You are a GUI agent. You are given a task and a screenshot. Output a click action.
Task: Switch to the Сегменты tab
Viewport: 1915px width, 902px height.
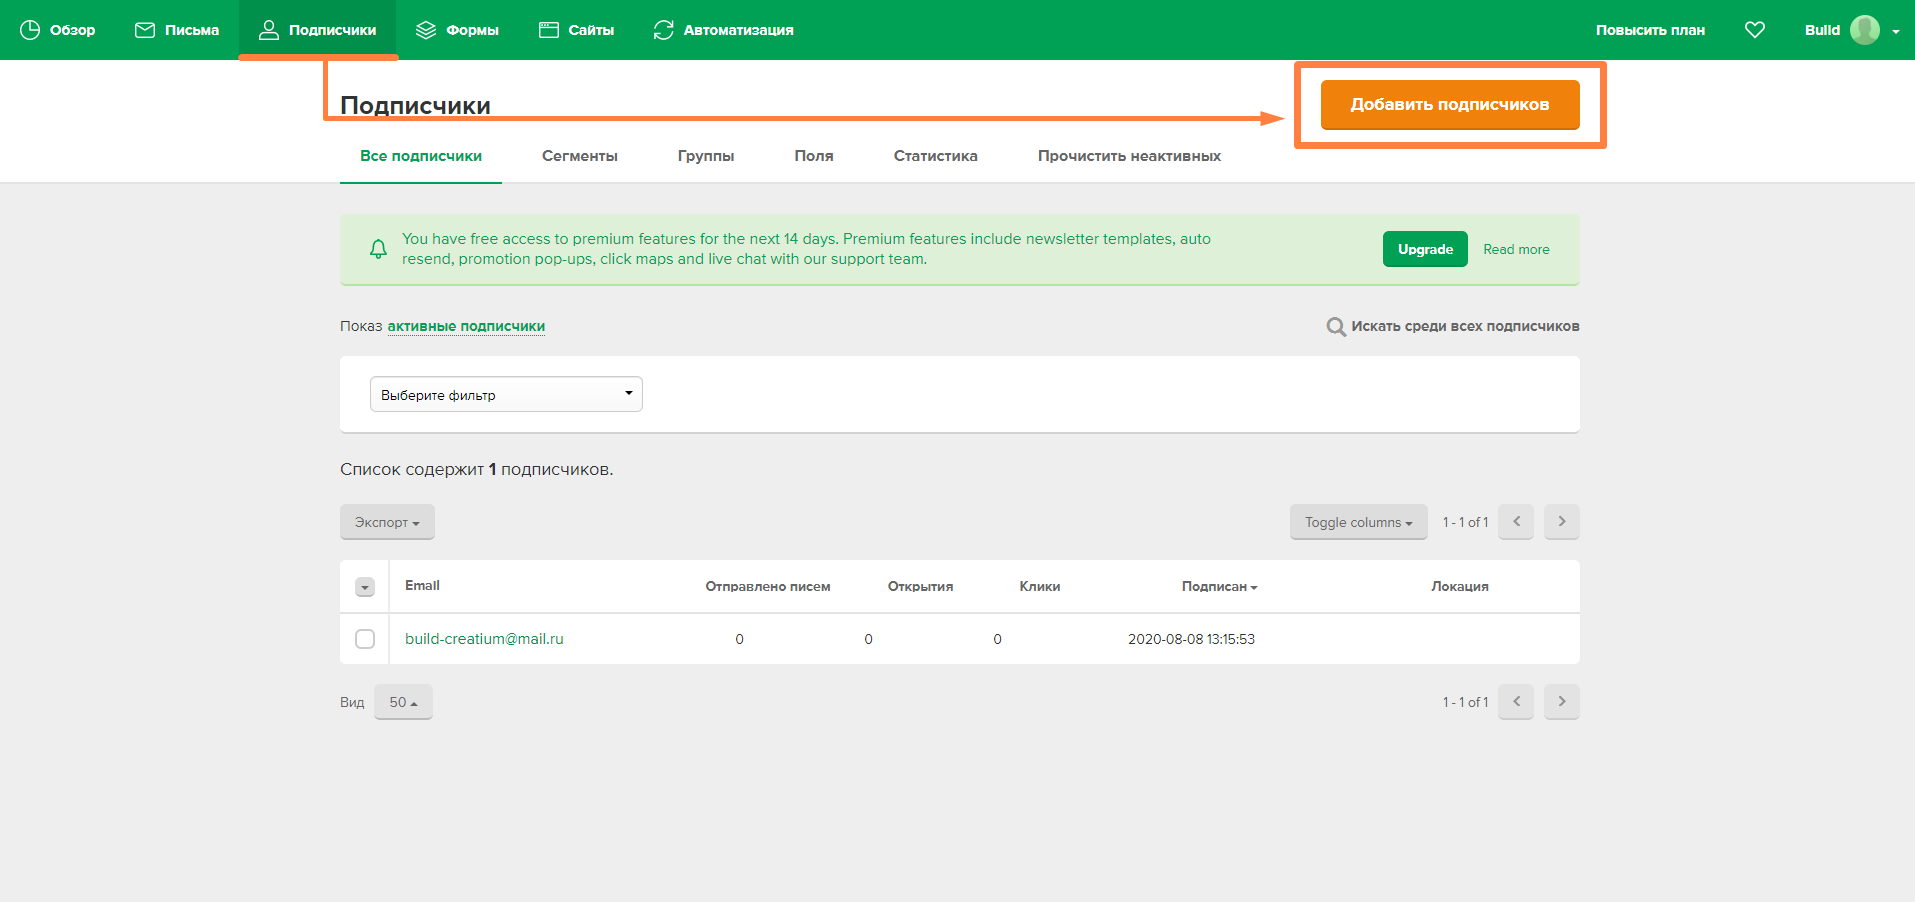[580, 156]
